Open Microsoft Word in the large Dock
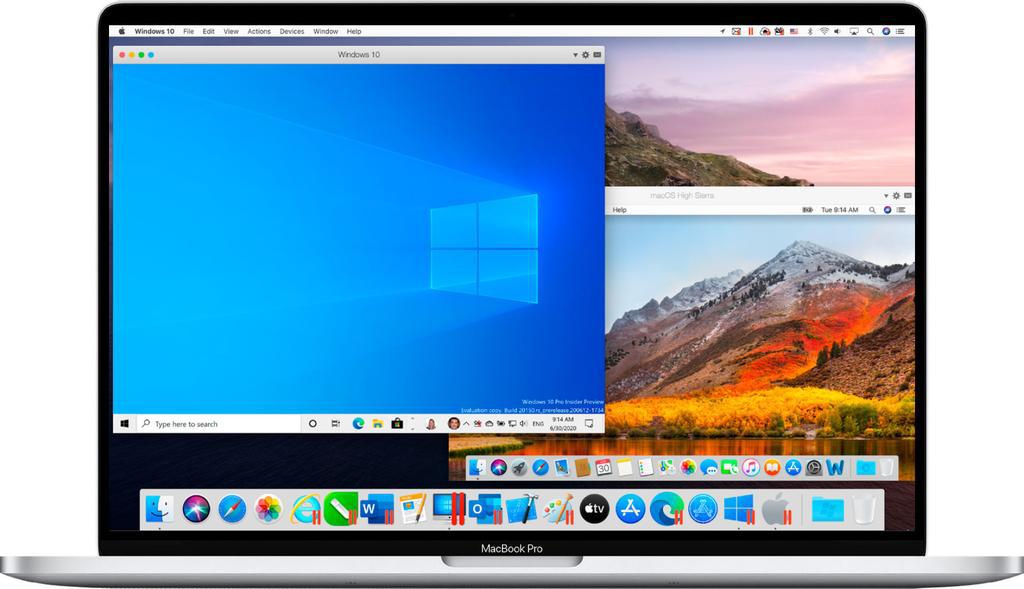The height and width of the screenshot is (589, 1024). pyautogui.click(x=377, y=509)
